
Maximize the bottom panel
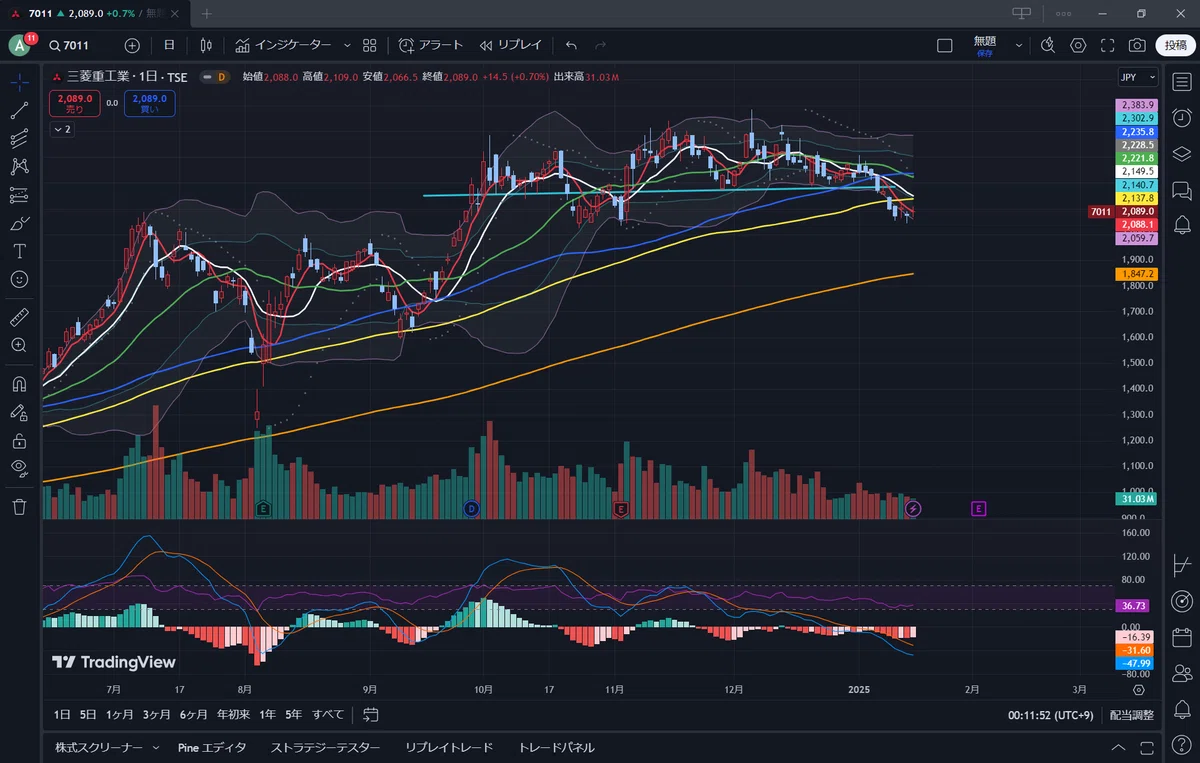coord(1146,748)
